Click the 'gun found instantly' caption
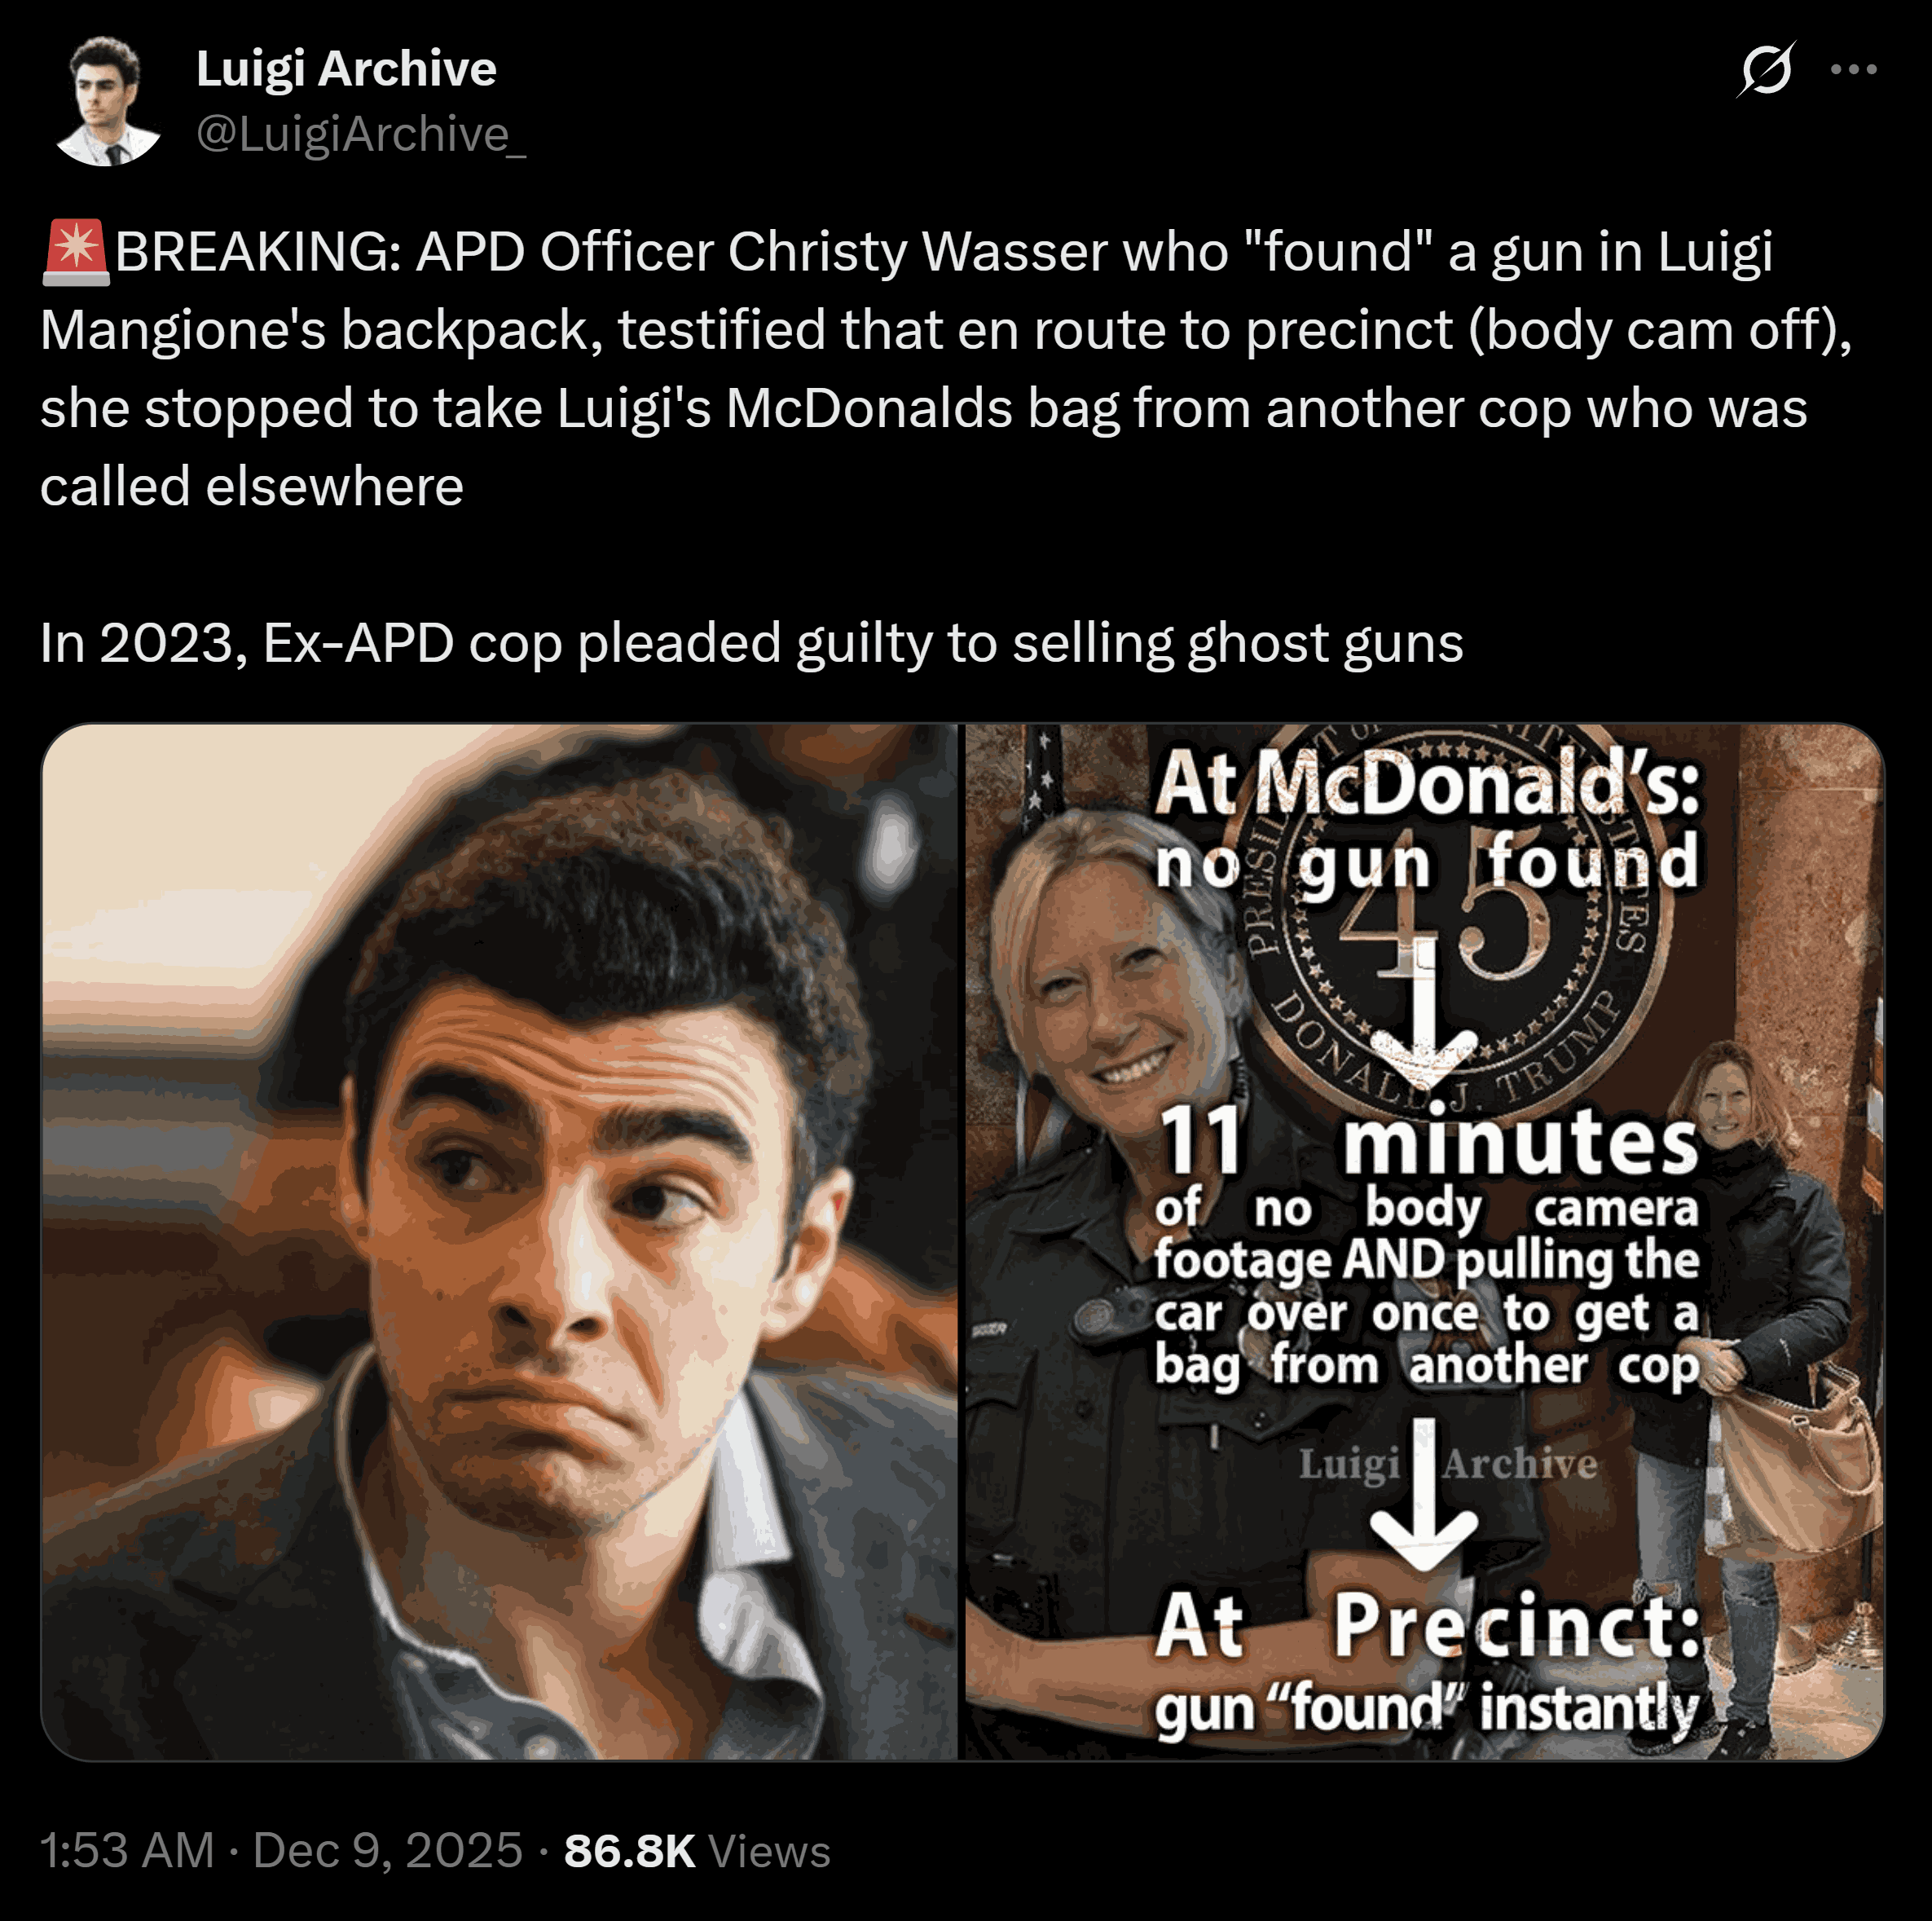This screenshot has width=1932, height=1921. click(x=1427, y=1709)
